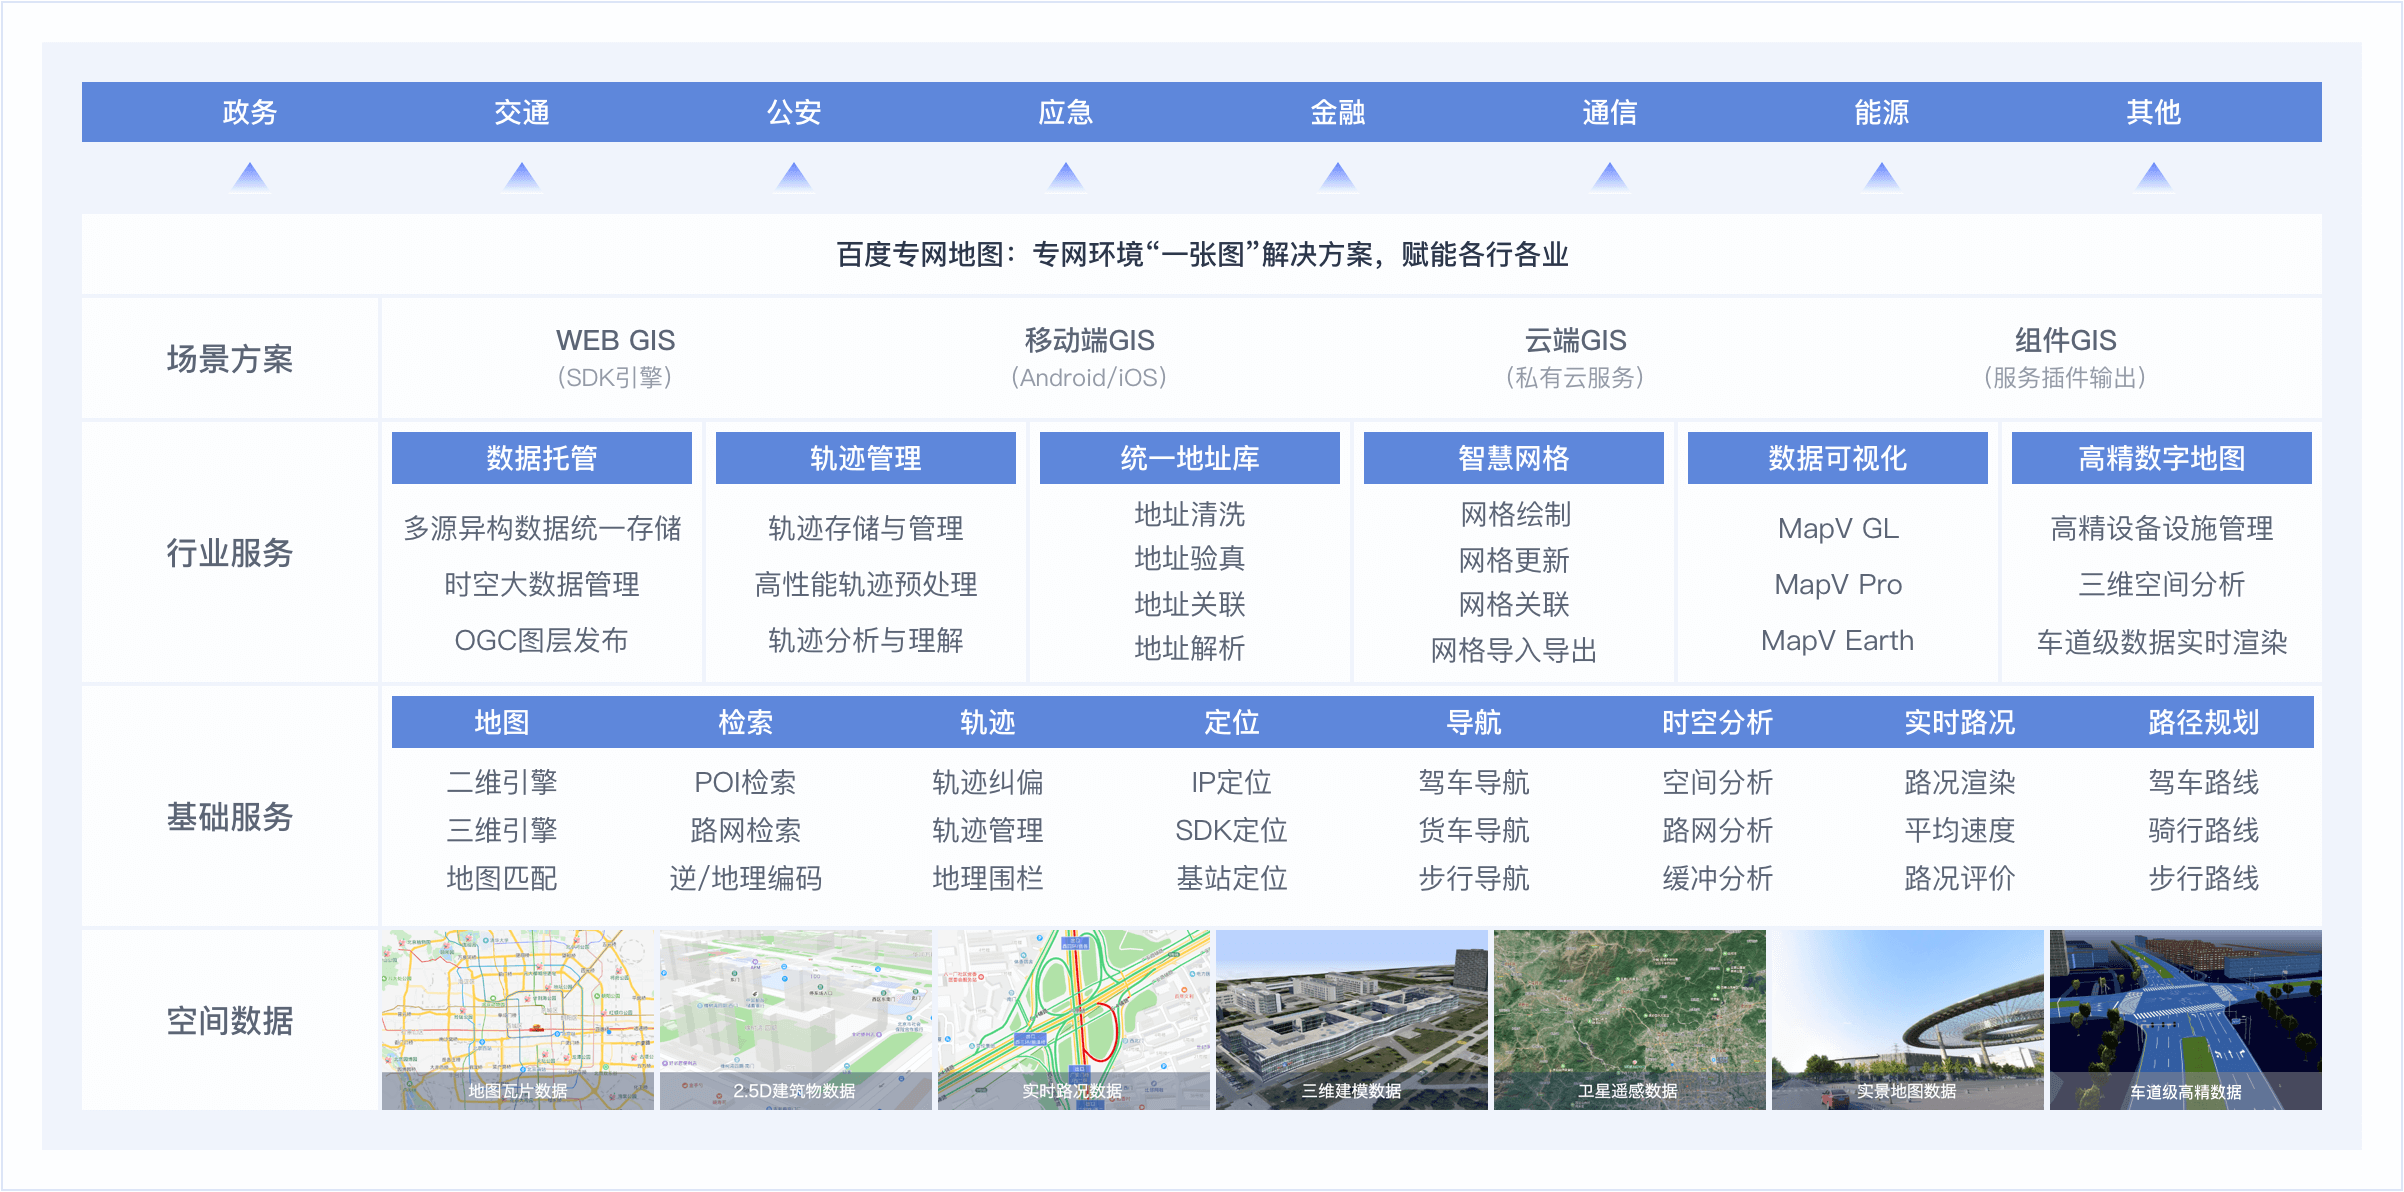Click the 路径规划 column header

(x=2203, y=722)
